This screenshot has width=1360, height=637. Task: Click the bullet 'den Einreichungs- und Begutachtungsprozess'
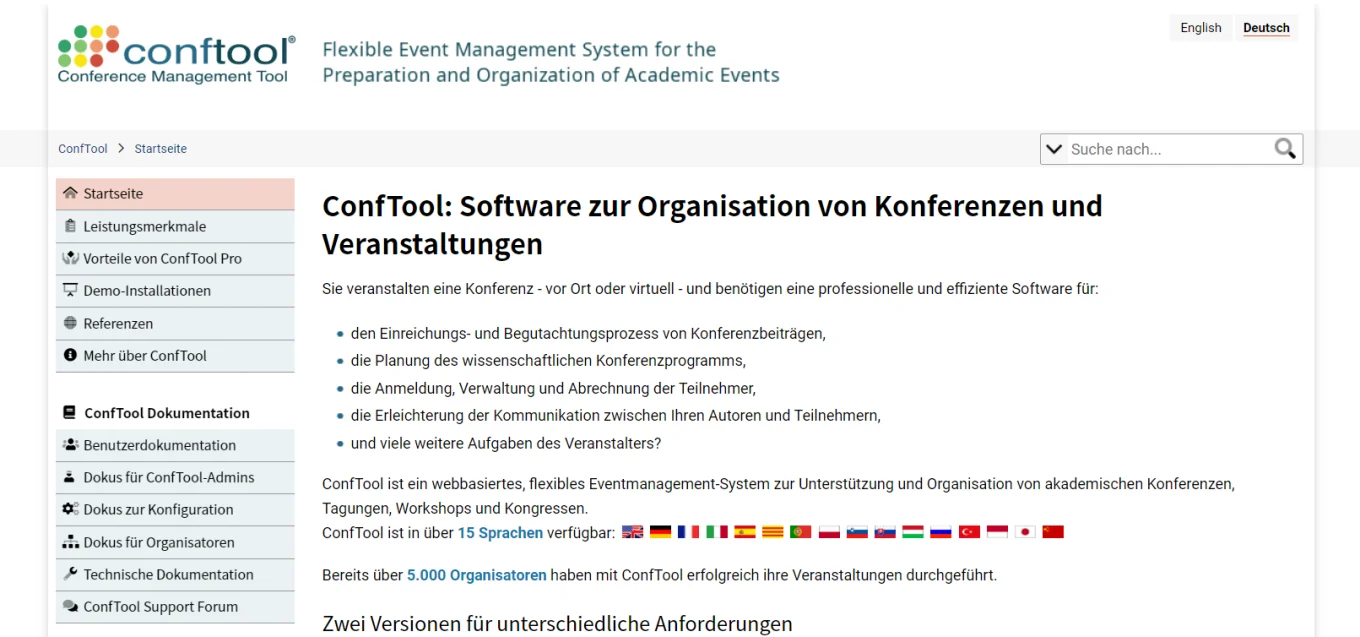[x=588, y=334]
